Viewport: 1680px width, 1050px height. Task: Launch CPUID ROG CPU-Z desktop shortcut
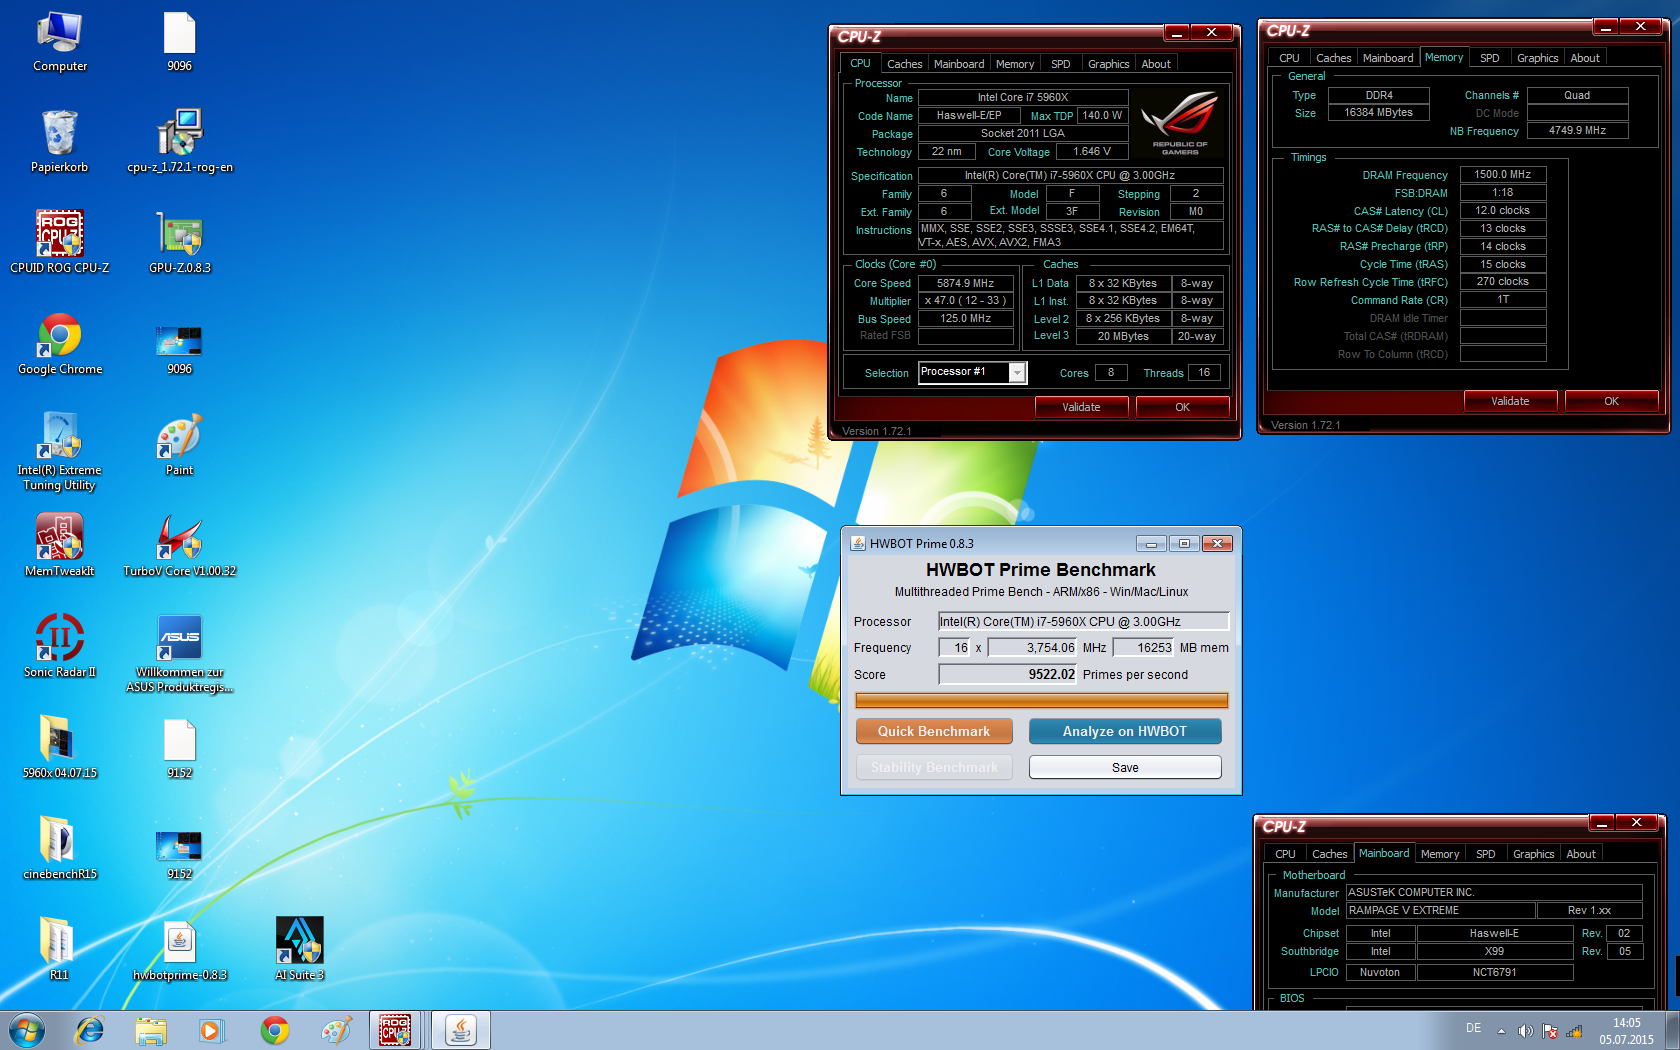pos(60,242)
